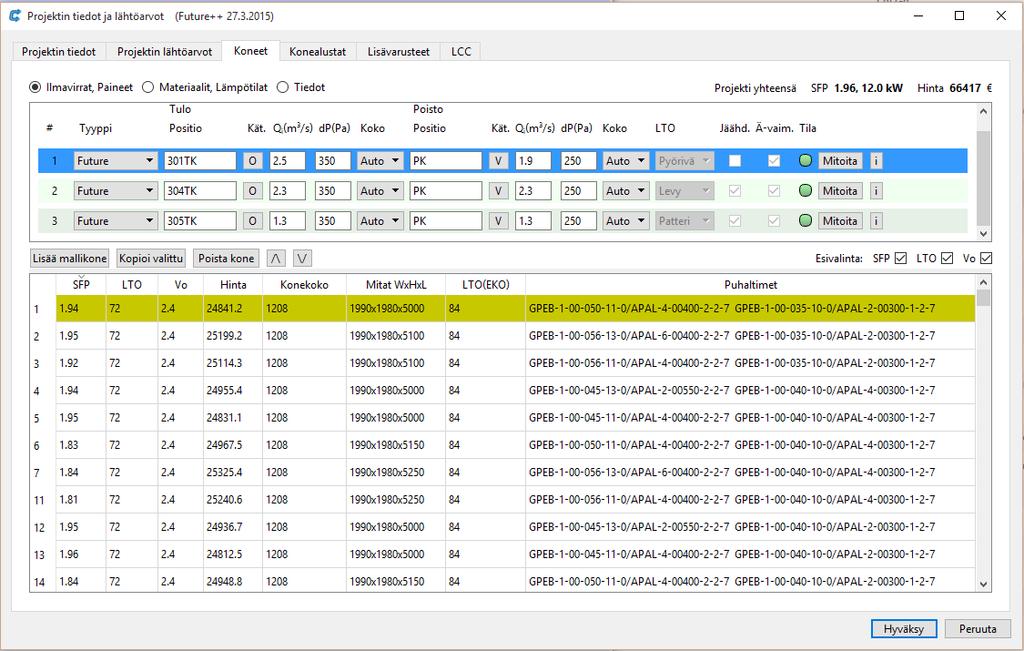Open LTO Pyörivä dropdown
Image resolution: width=1024 pixels, height=651 pixels.
click(684, 161)
